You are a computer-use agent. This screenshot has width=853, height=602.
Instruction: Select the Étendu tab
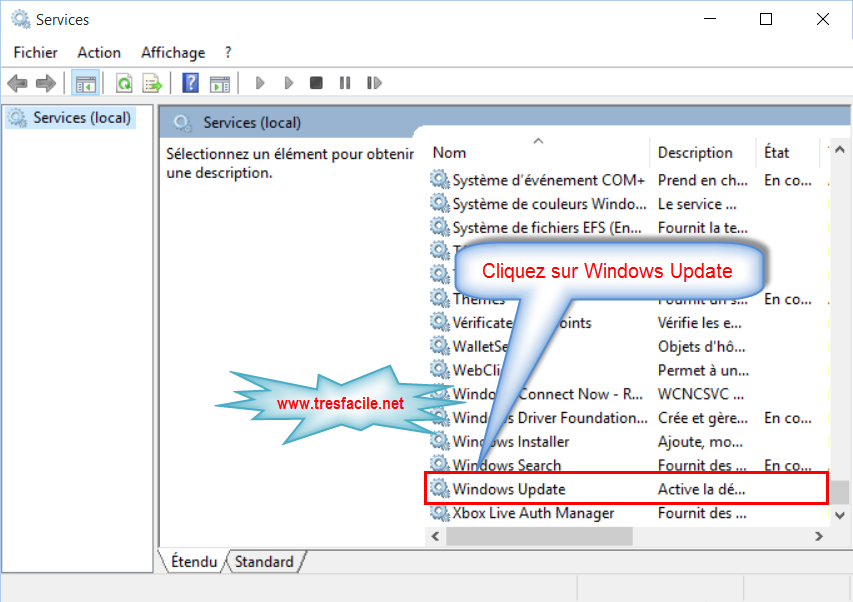point(194,562)
